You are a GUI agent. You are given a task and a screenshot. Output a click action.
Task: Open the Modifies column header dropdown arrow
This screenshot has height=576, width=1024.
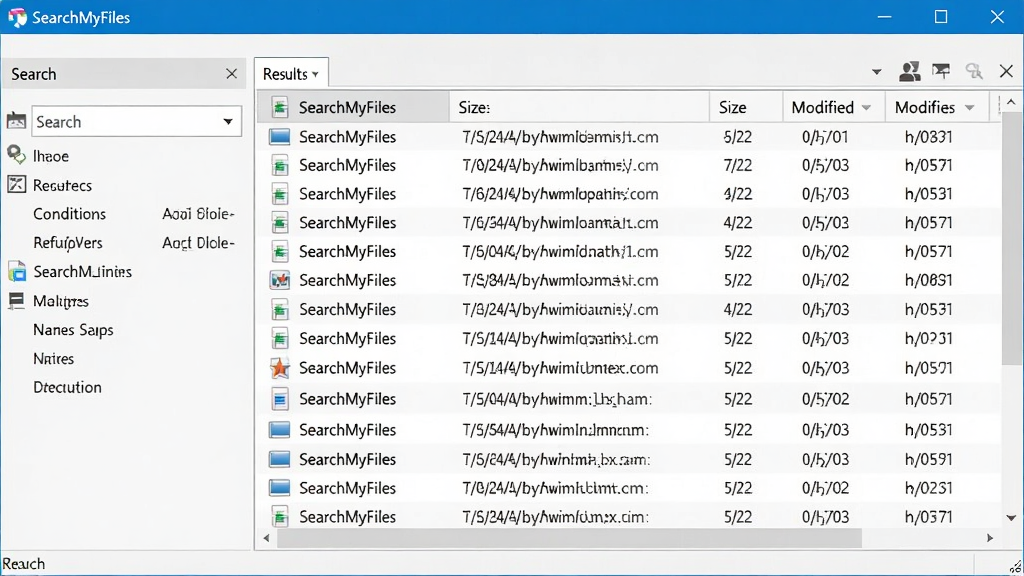click(x=970, y=108)
